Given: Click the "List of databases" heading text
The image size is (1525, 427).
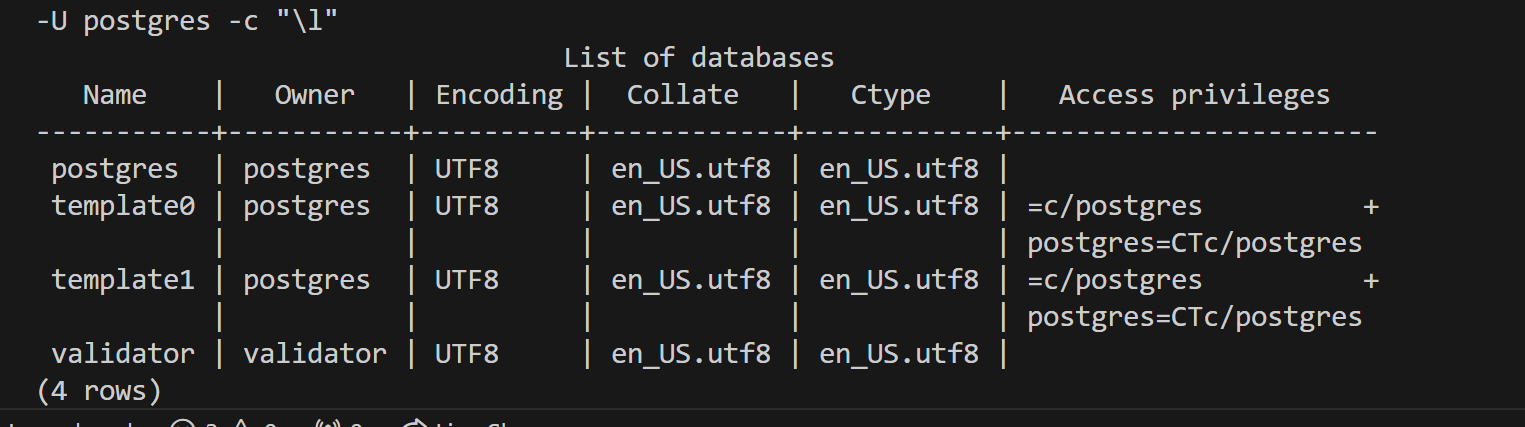Looking at the screenshot, I should [699, 58].
